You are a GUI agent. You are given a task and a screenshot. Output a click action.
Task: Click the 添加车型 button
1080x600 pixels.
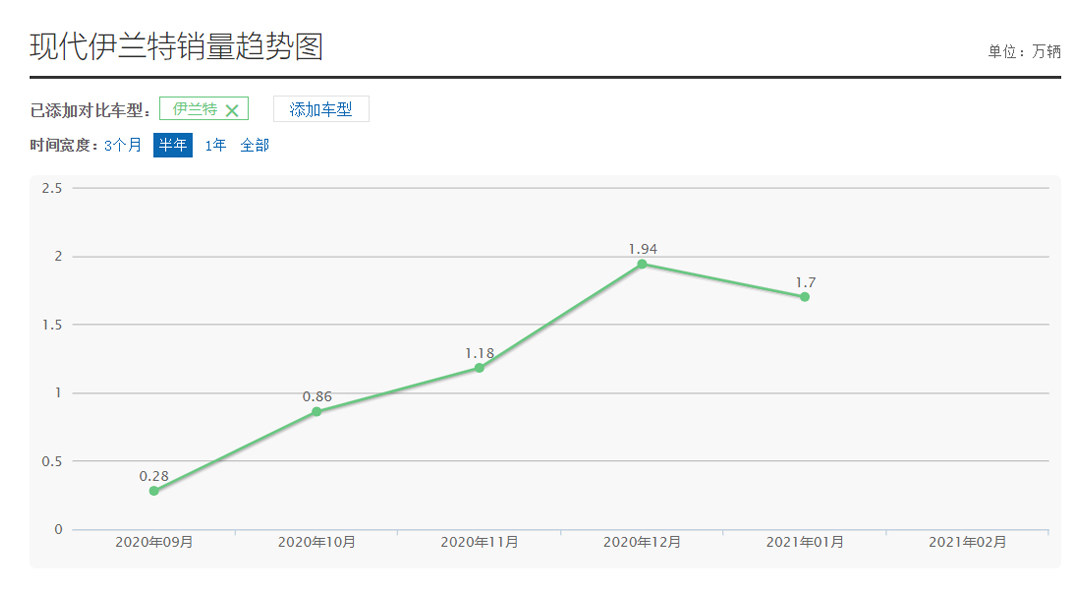[x=321, y=110]
